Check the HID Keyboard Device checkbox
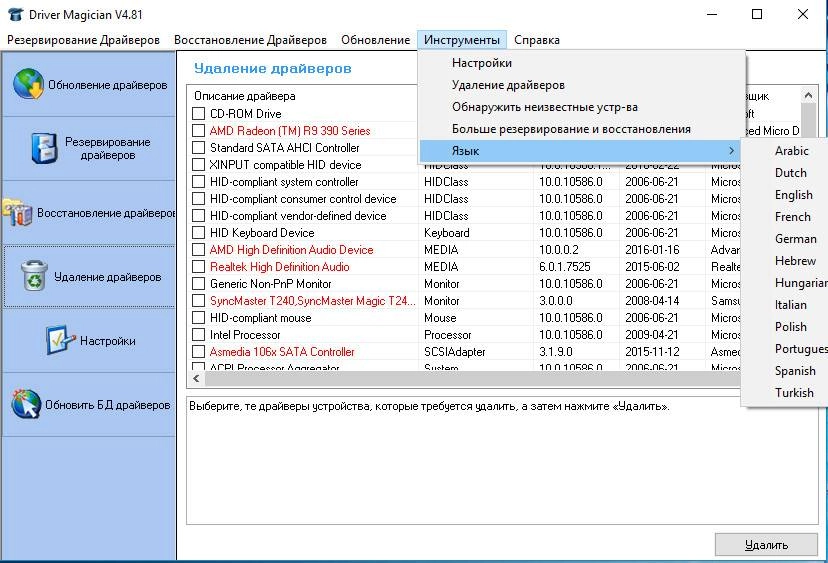Viewport: 828px width, 563px height. click(x=199, y=233)
